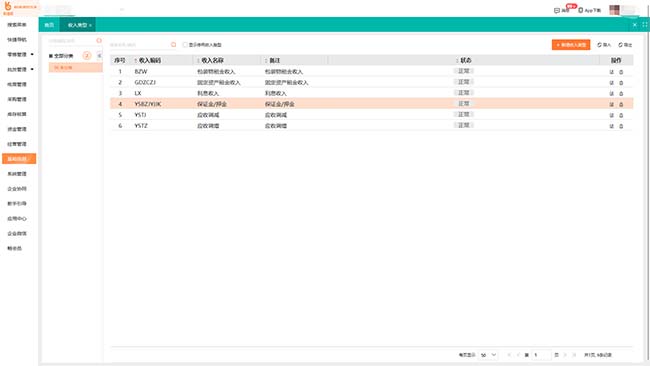Viewport: 650px width, 366px height.
Task: Click the edit icon in the highlighted row 4
Action: coord(611,104)
